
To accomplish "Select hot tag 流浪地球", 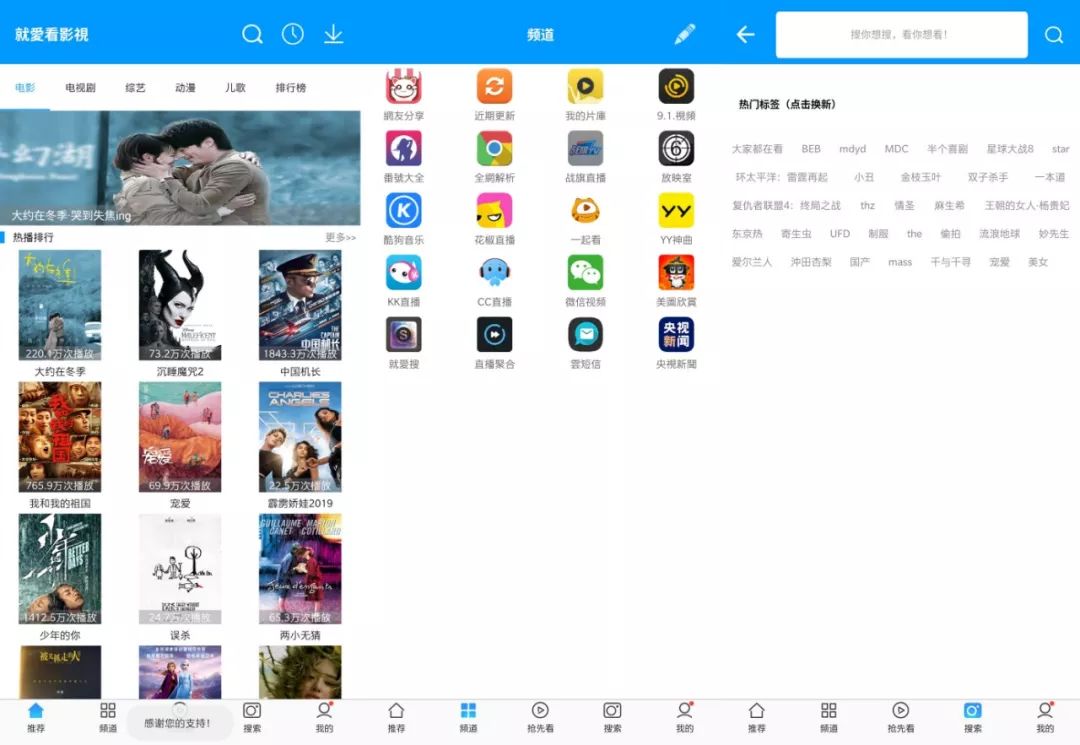I will tap(999, 234).
